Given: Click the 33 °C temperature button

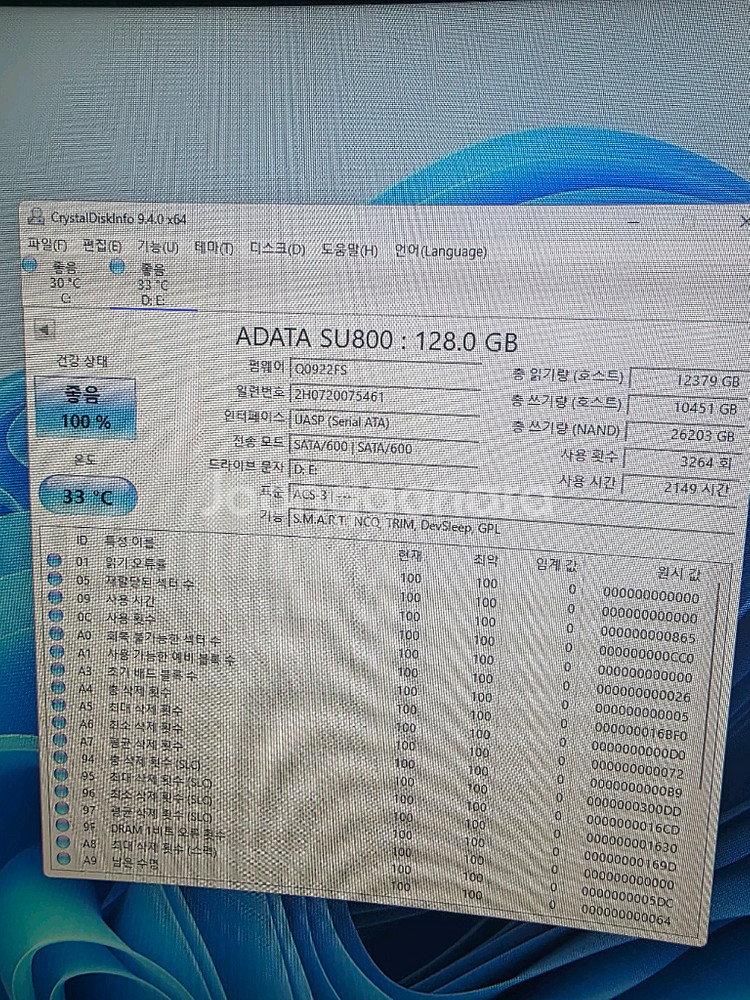Looking at the screenshot, I should pos(88,496).
